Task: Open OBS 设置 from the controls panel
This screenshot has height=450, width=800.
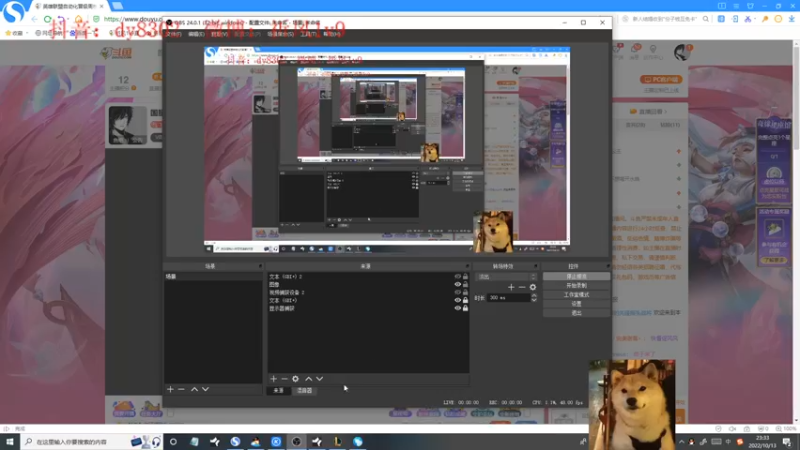Action: (x=577, y=304)
